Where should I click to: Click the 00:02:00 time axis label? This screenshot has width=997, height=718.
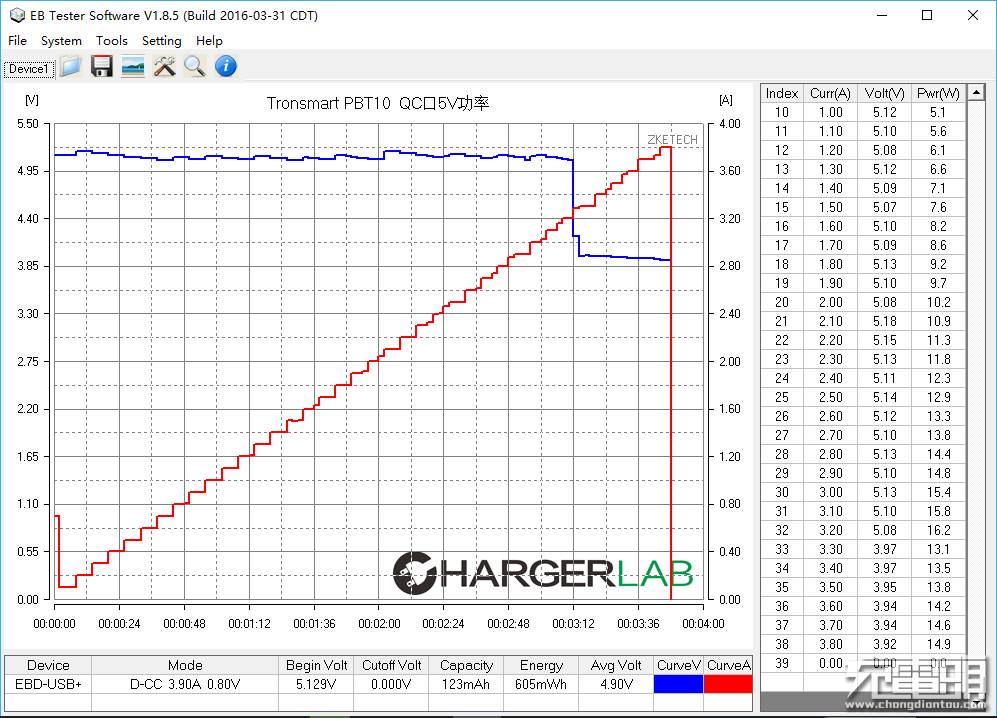(379, 624)
